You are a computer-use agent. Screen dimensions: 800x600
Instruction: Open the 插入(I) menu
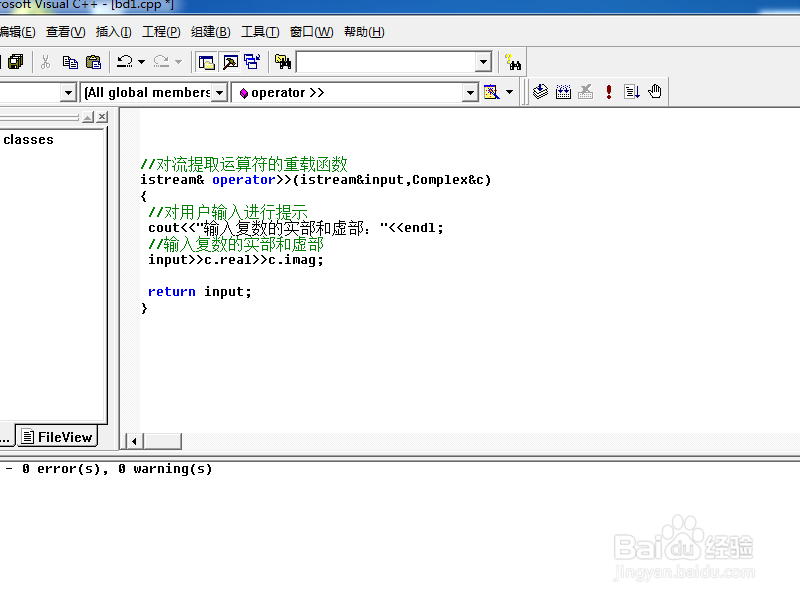click(x=113, y=32)
